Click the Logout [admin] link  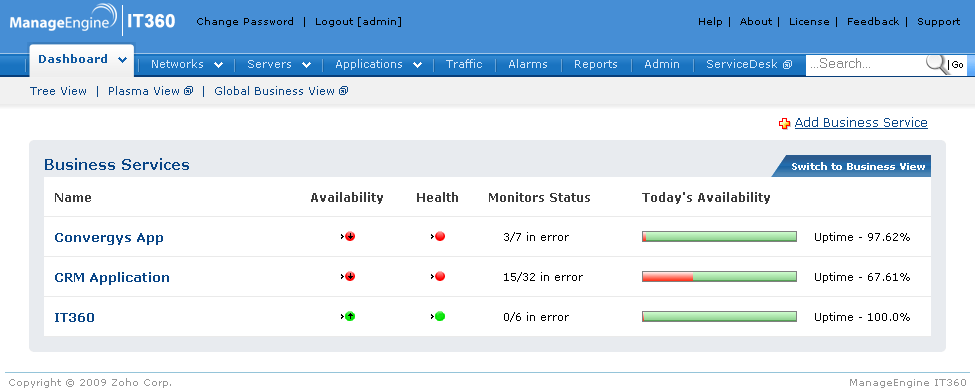point(358,22)
